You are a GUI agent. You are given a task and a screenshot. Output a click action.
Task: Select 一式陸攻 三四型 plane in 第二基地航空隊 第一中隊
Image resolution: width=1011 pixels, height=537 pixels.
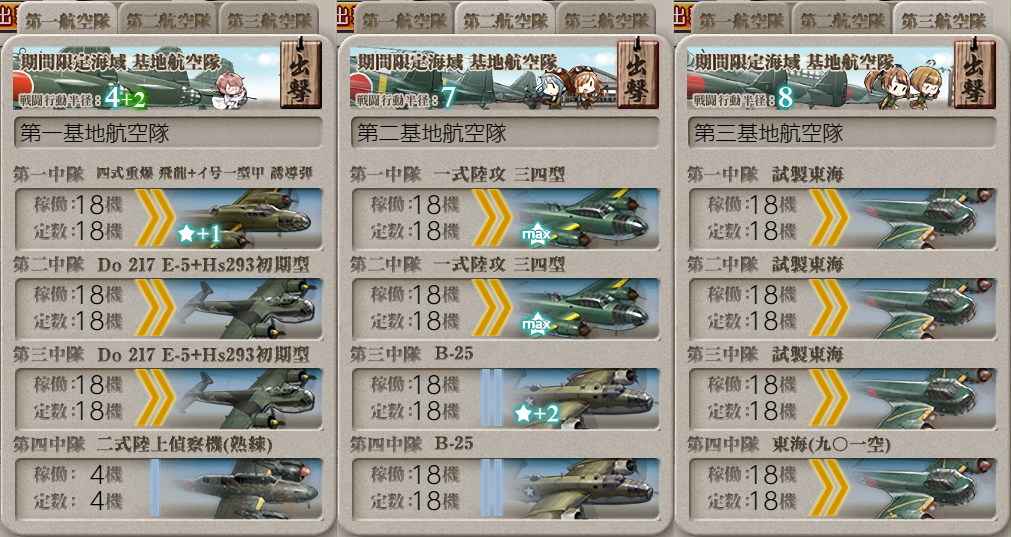pyautogui.click(x=585, y=218)
